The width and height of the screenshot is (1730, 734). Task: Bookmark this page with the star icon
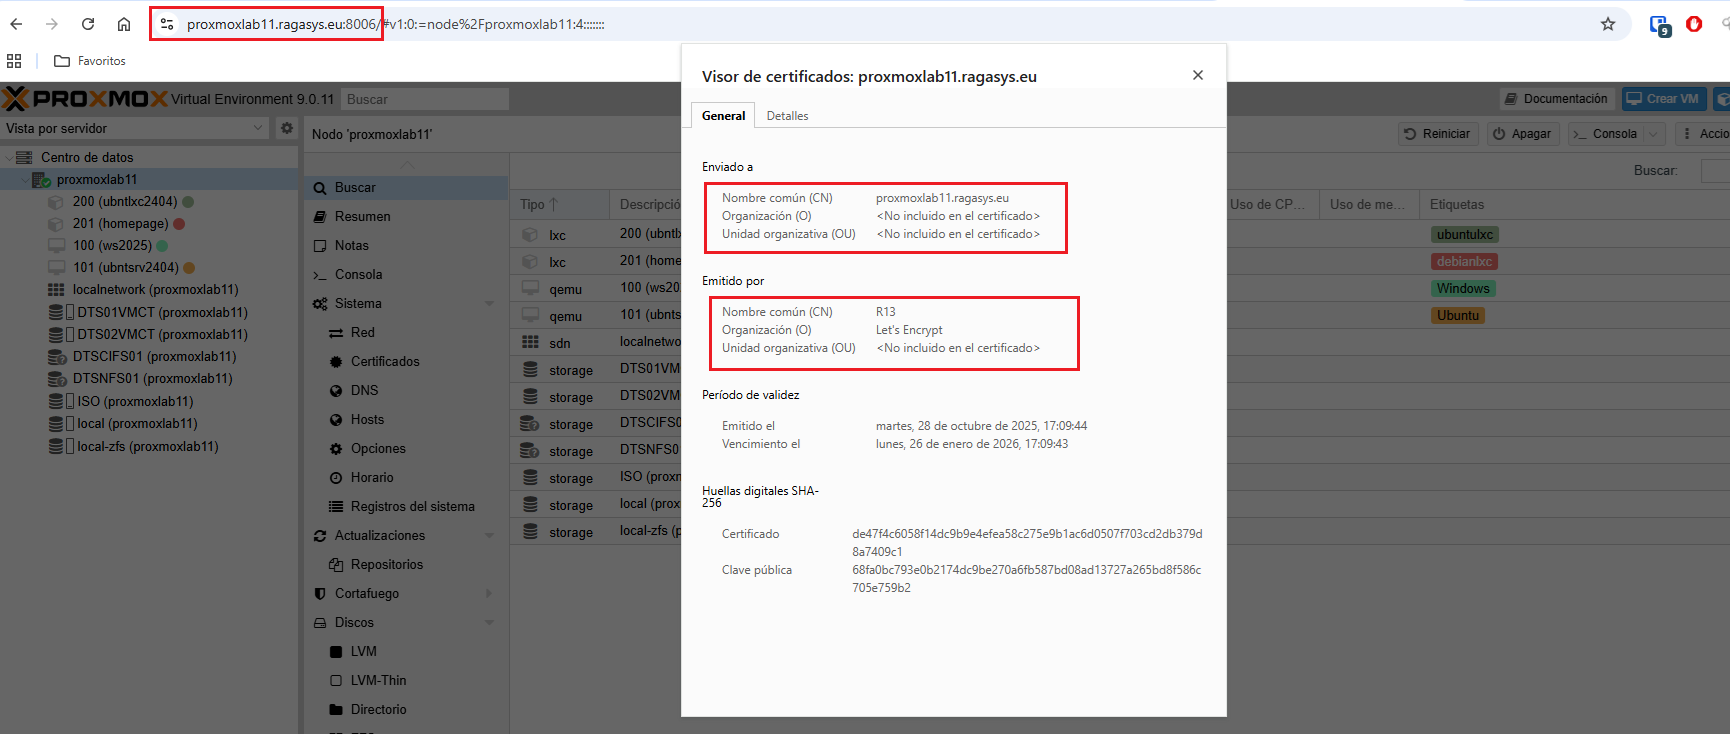[1608, 24]
